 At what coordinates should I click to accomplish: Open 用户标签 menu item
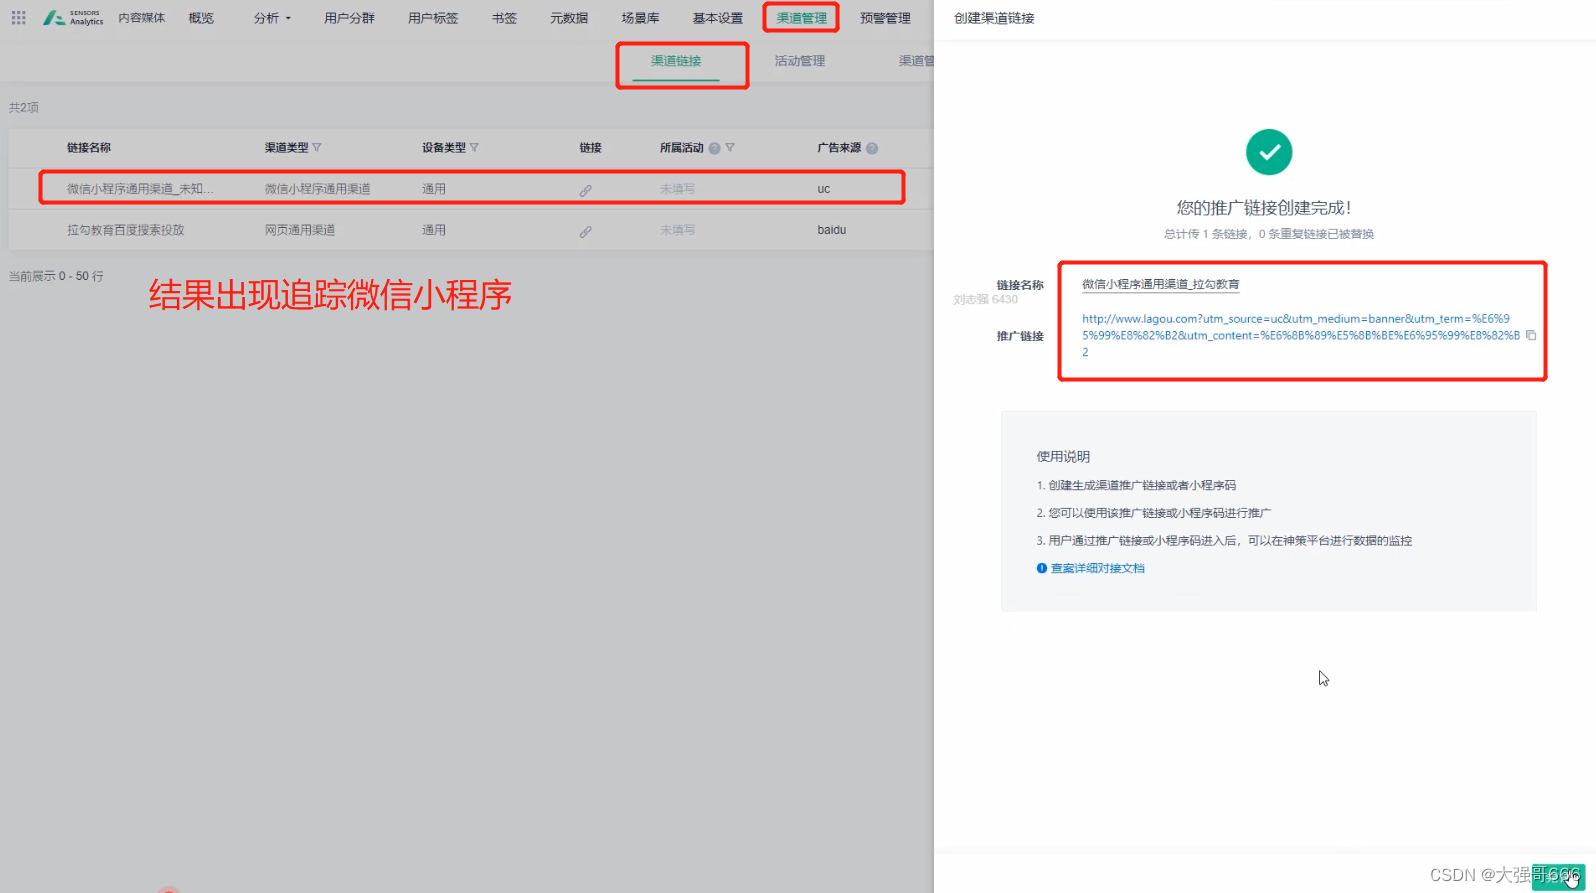(433, 18)
